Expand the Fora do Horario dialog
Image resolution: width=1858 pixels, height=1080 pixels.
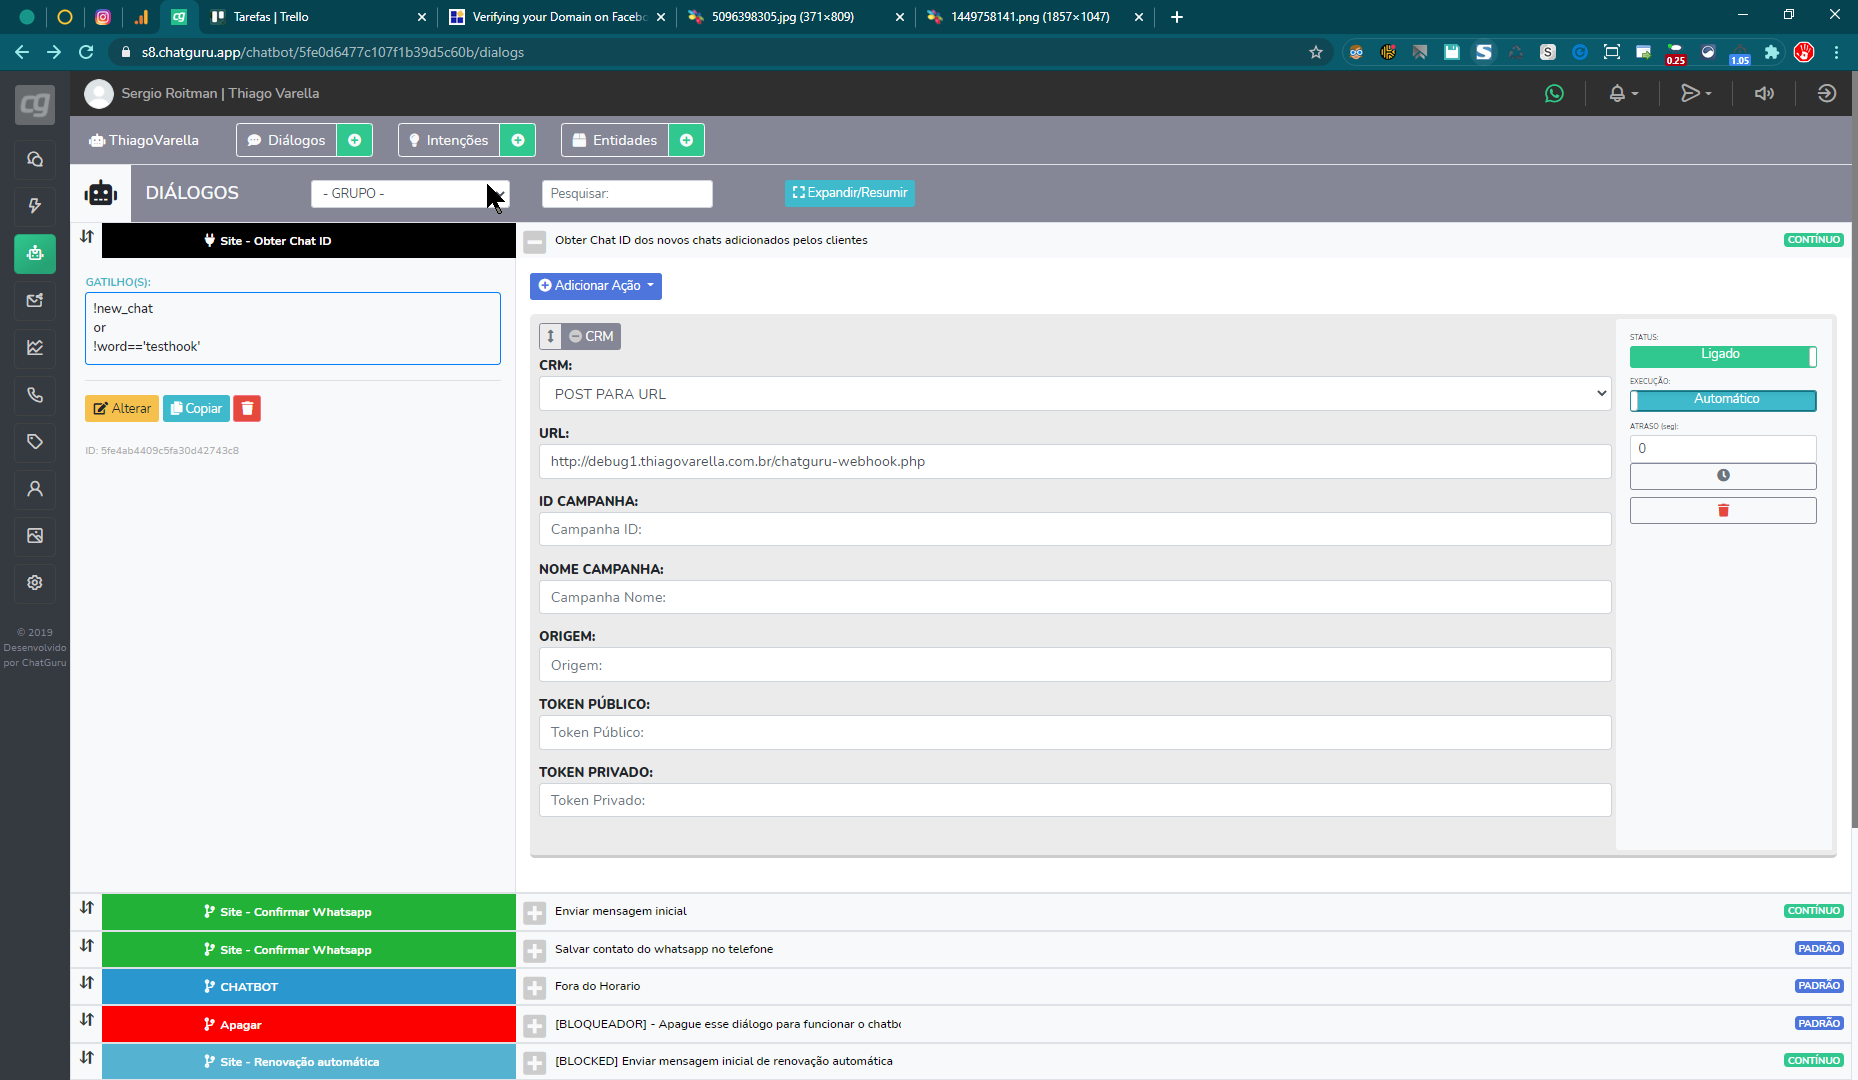535,988
